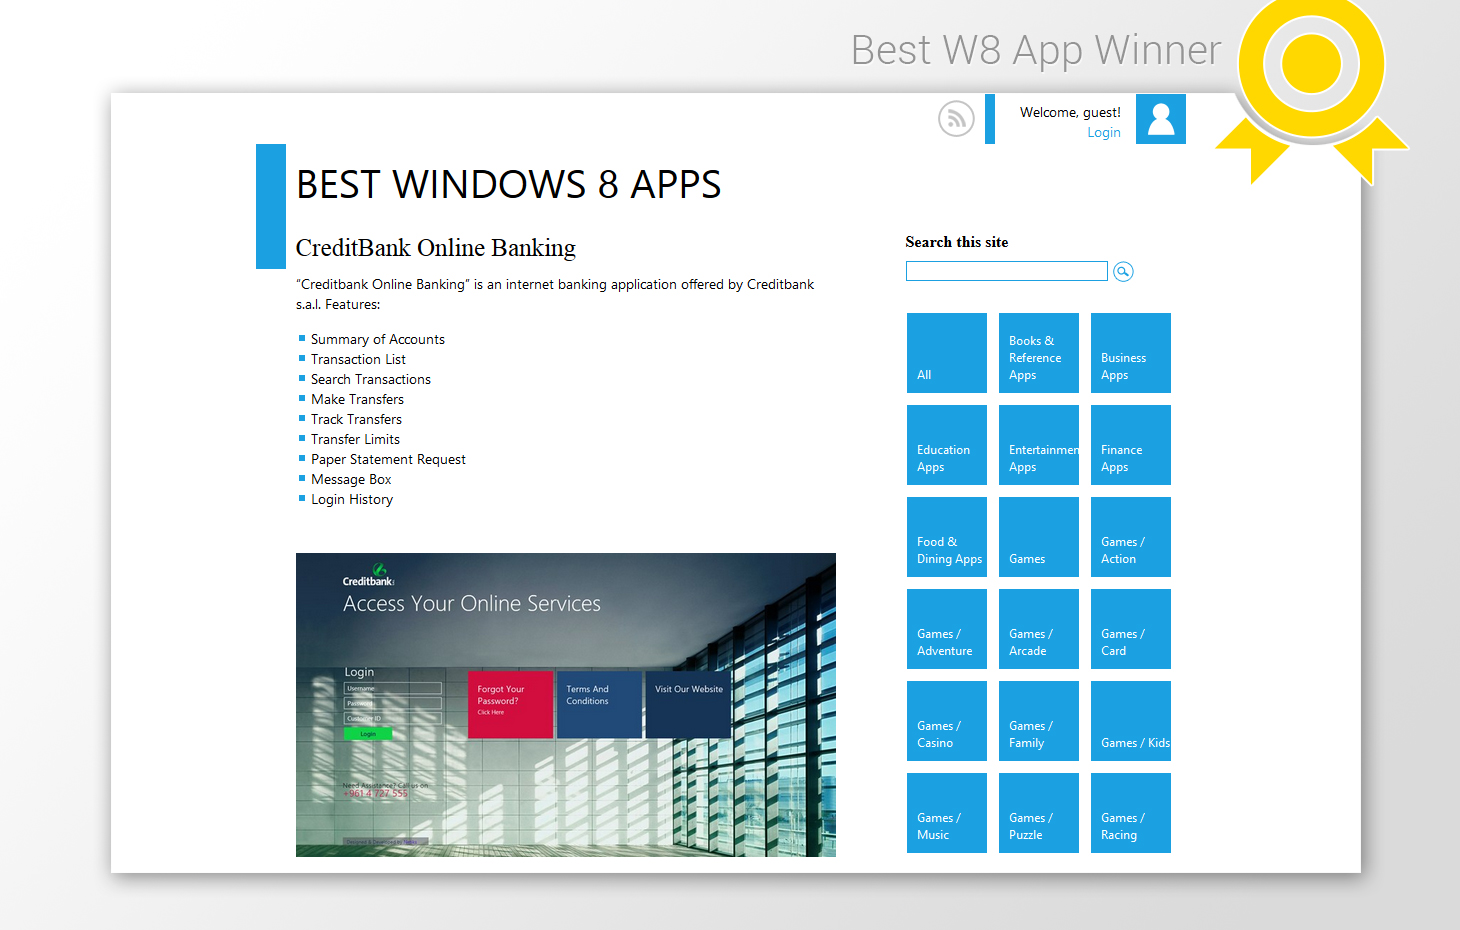Click 'Transfer Limits' list item

355,440
